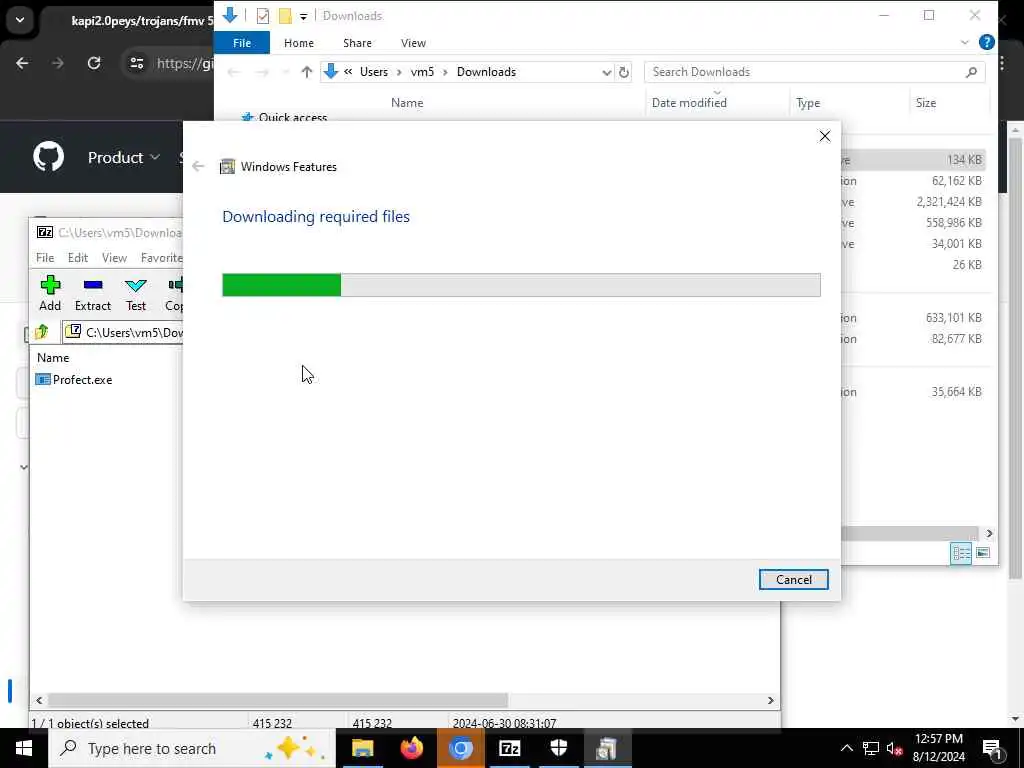Open the Home ribbon tab in Explorer
The height and width of the screenshot is (768, 1024).
tap(299, 43)
